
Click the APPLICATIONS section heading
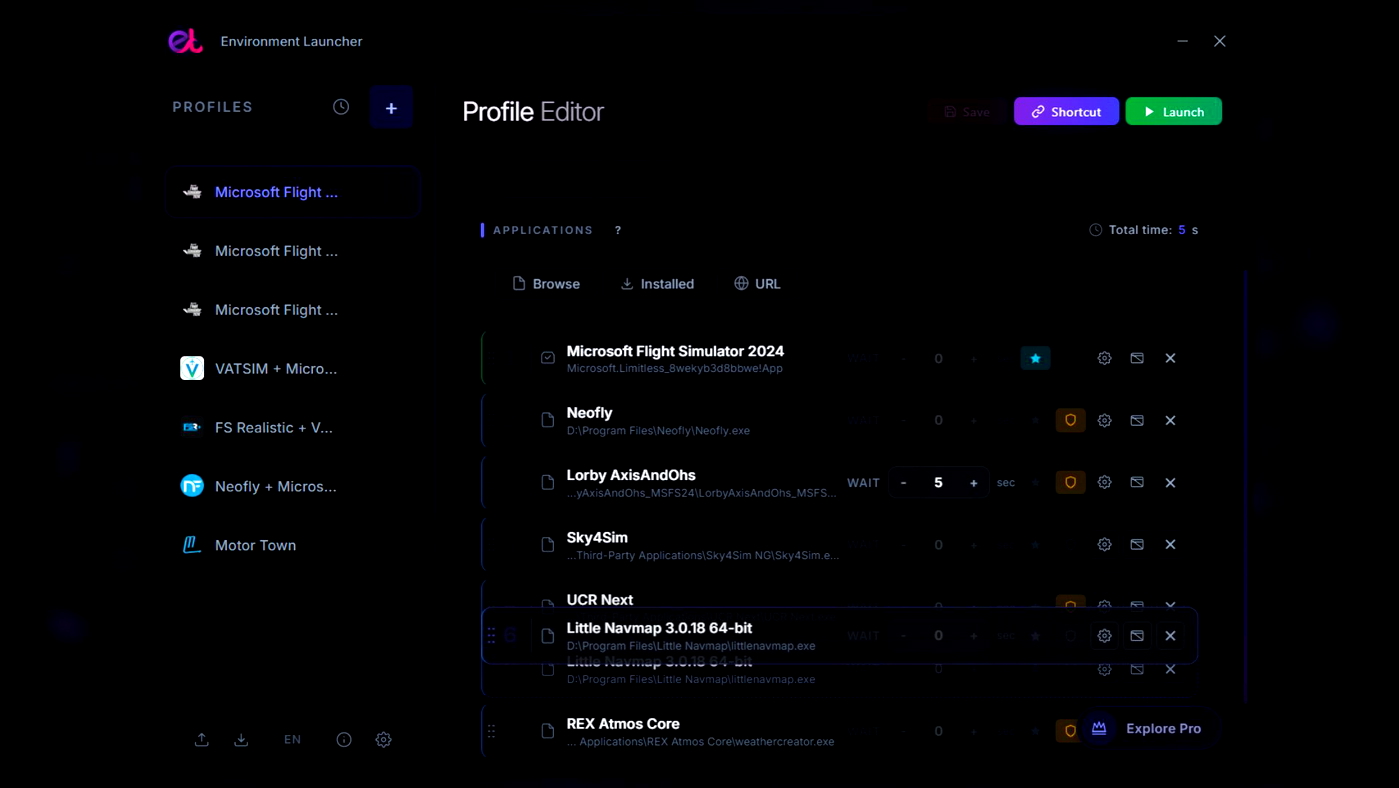(543, 230)
